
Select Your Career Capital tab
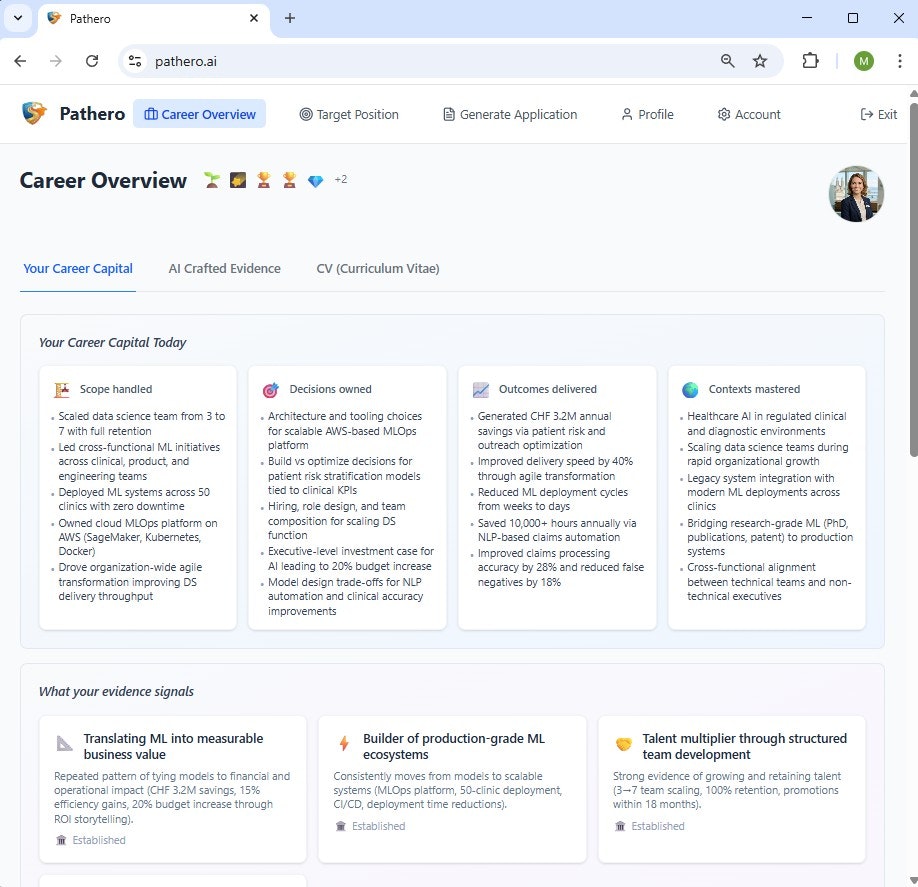[x=78, y=269]
